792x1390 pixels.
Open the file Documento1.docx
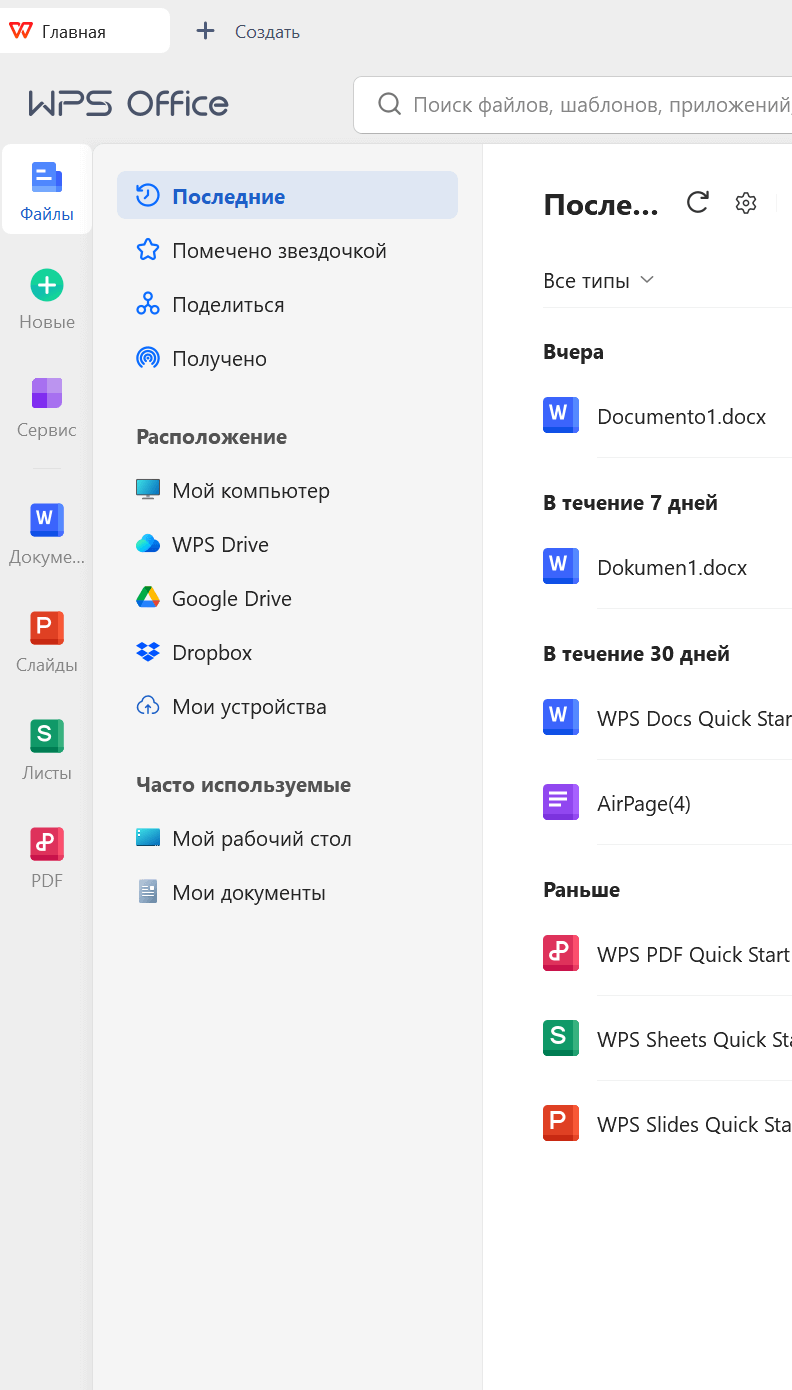pos(681,416)
